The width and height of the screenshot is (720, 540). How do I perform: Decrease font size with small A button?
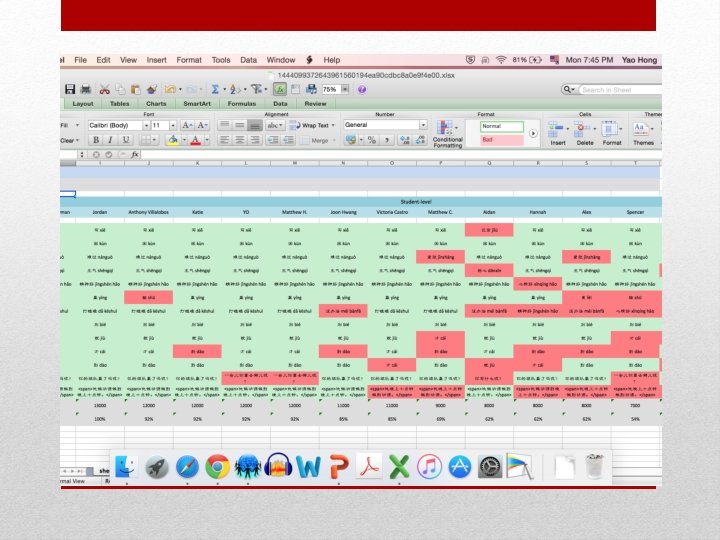click(x=202, y=125)
